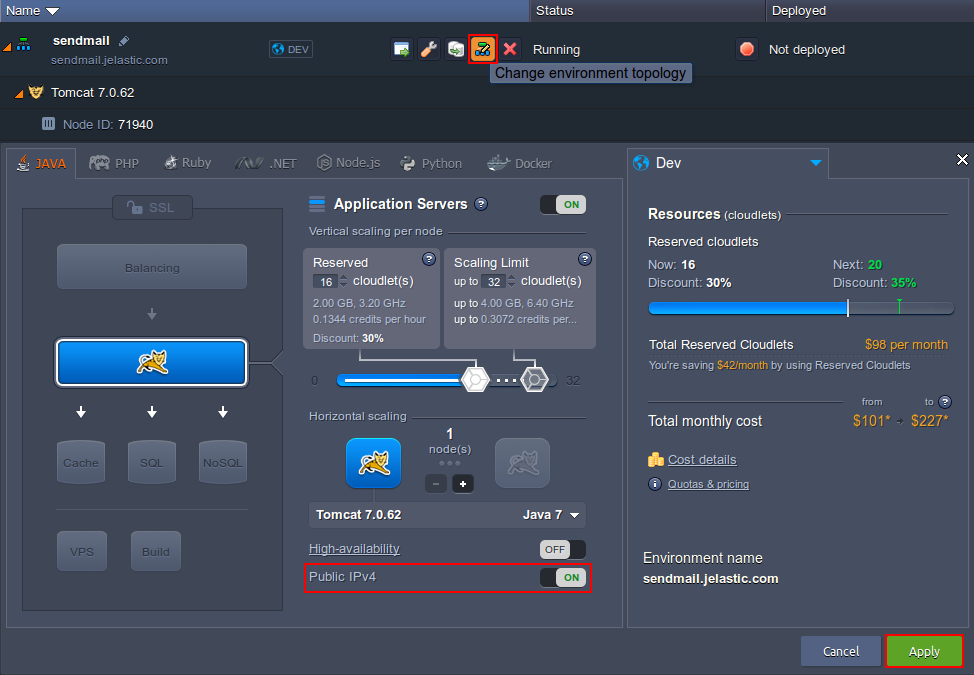Switch to the PHP tab
The width and height of the screenshot is (974, 675).
(x=114, y=163)
